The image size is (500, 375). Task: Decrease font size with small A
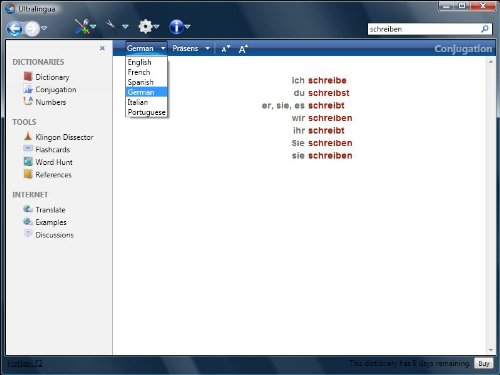226,49
